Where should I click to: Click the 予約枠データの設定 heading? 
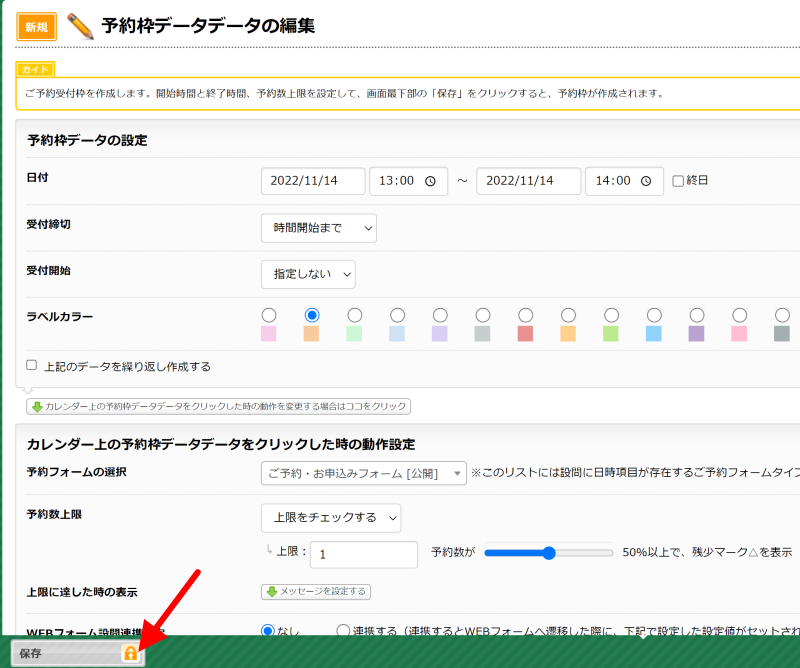pos(87,140)
